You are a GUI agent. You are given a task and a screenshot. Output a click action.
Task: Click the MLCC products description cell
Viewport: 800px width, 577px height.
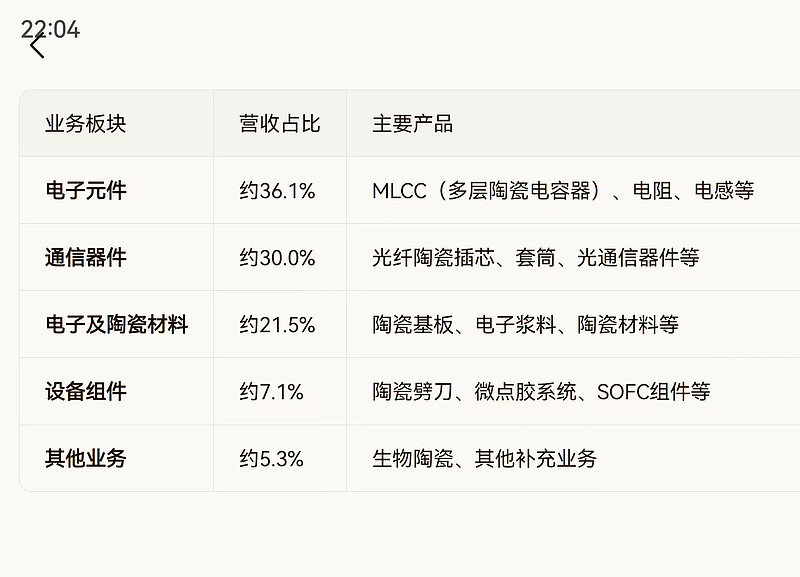click(x=563, y=191)
